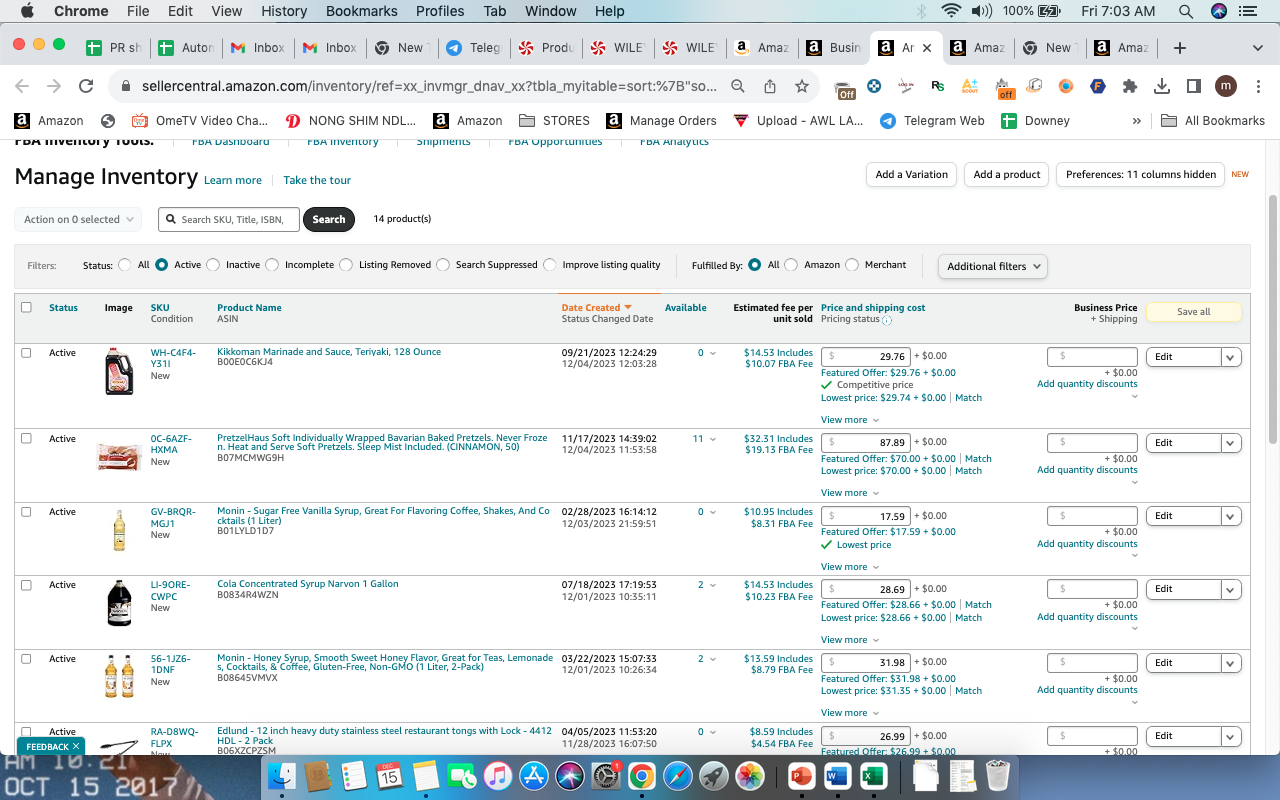Open the Chrome profile avatar
1280x800 pixels.
(1226, 86)
